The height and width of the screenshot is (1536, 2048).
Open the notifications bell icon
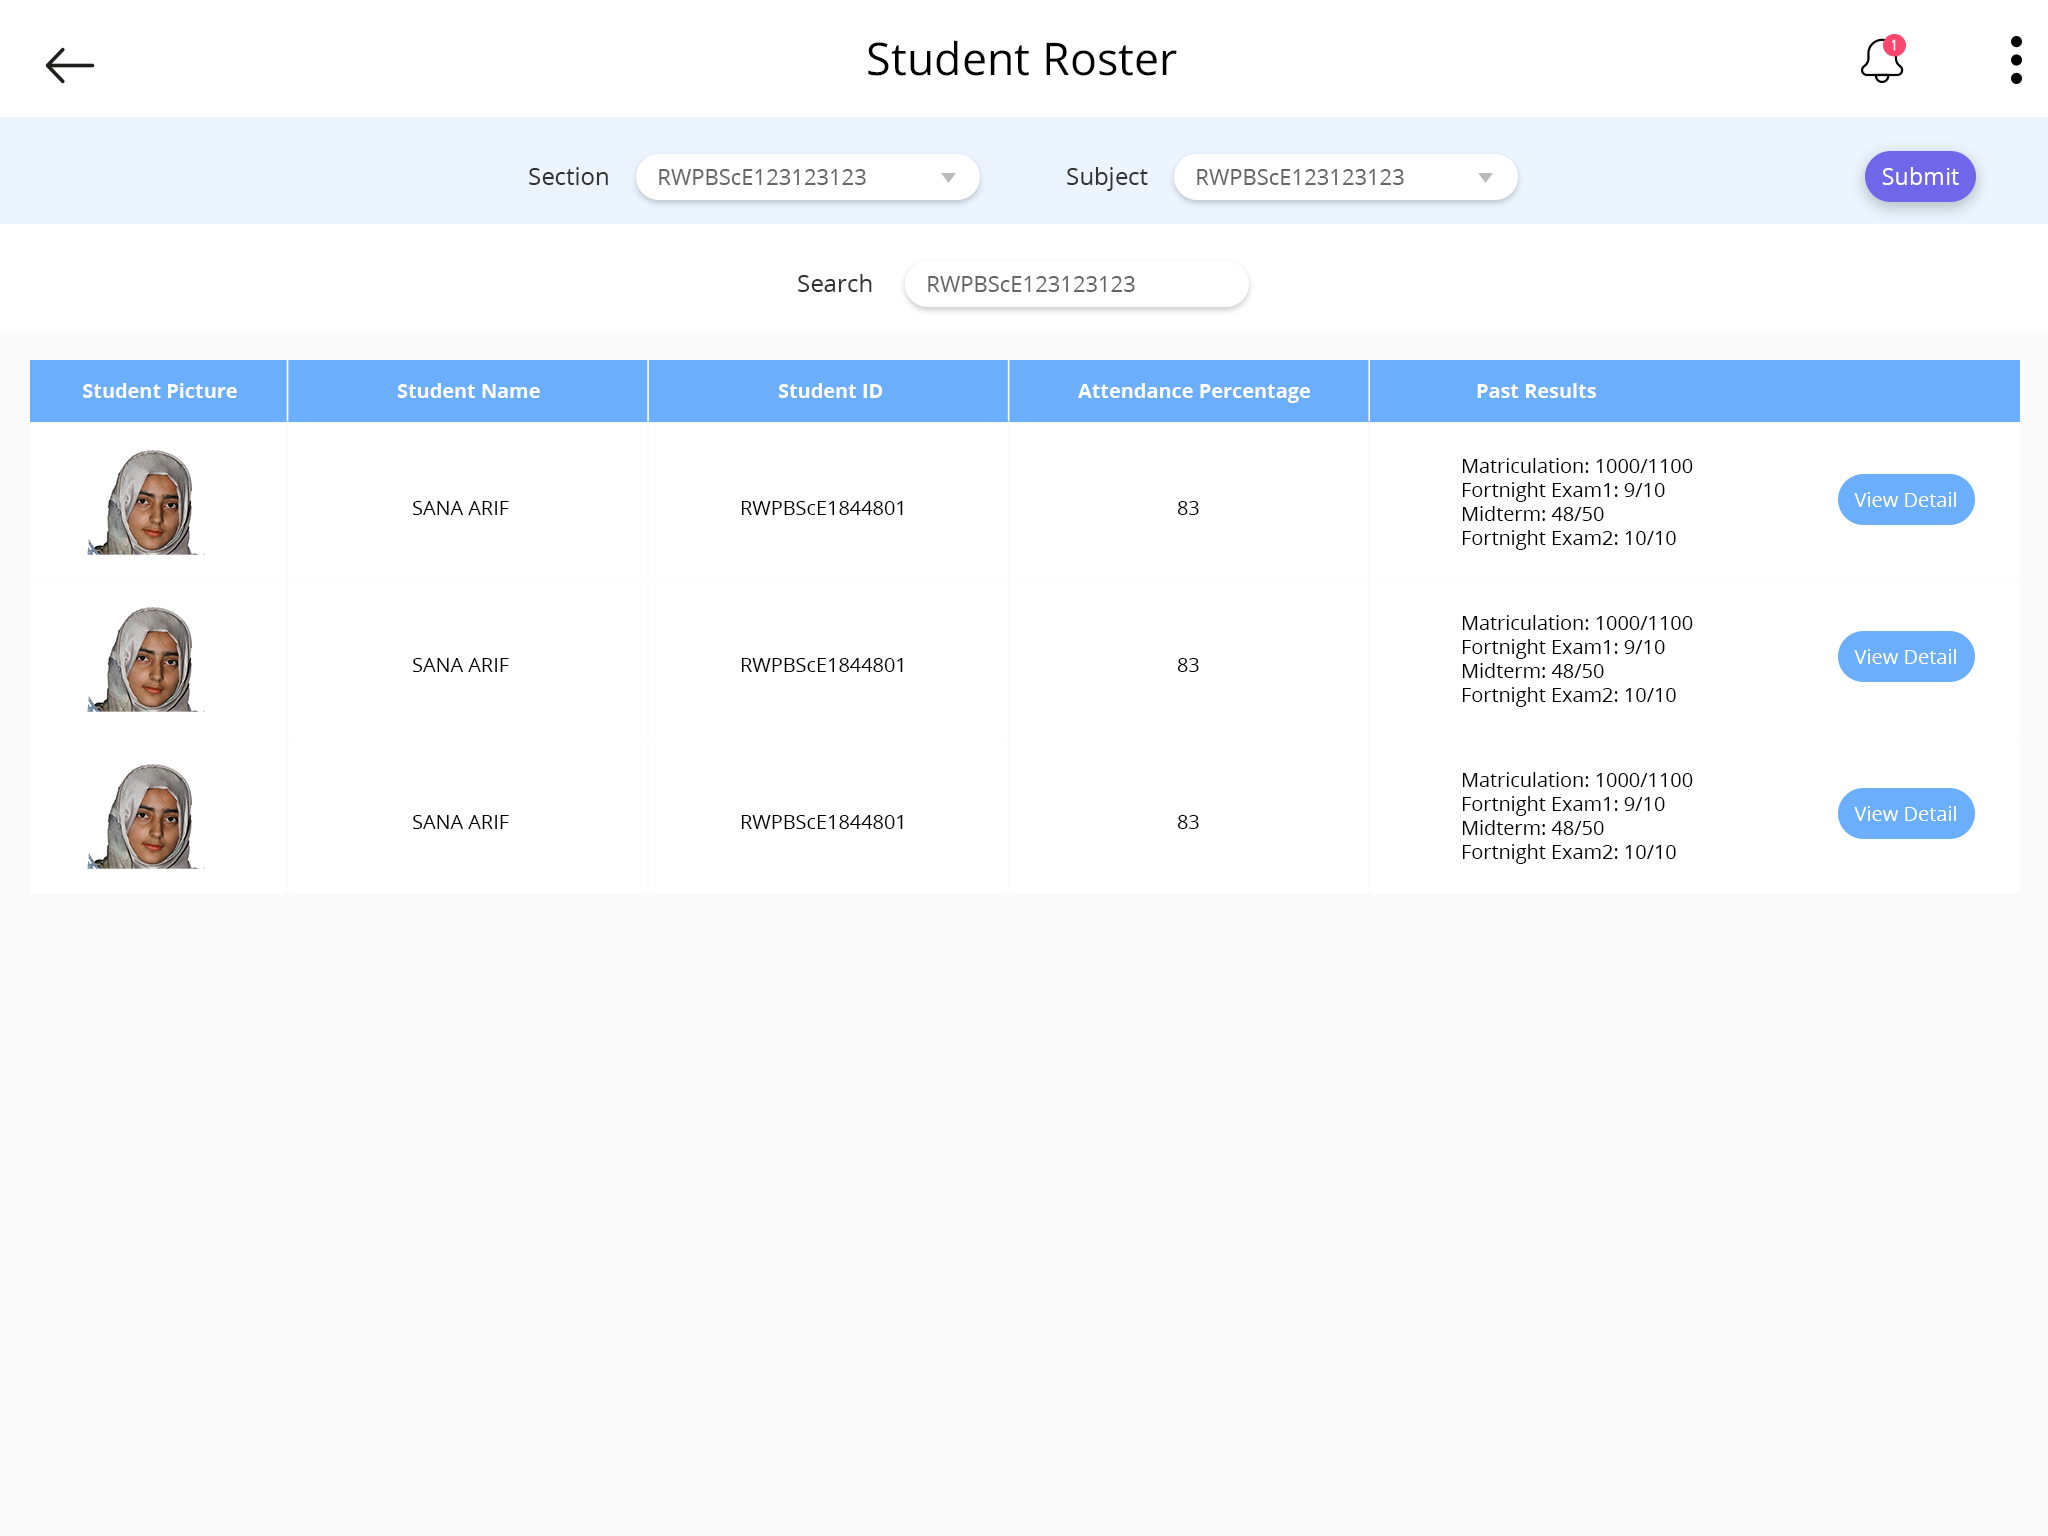coord(1880,63)
